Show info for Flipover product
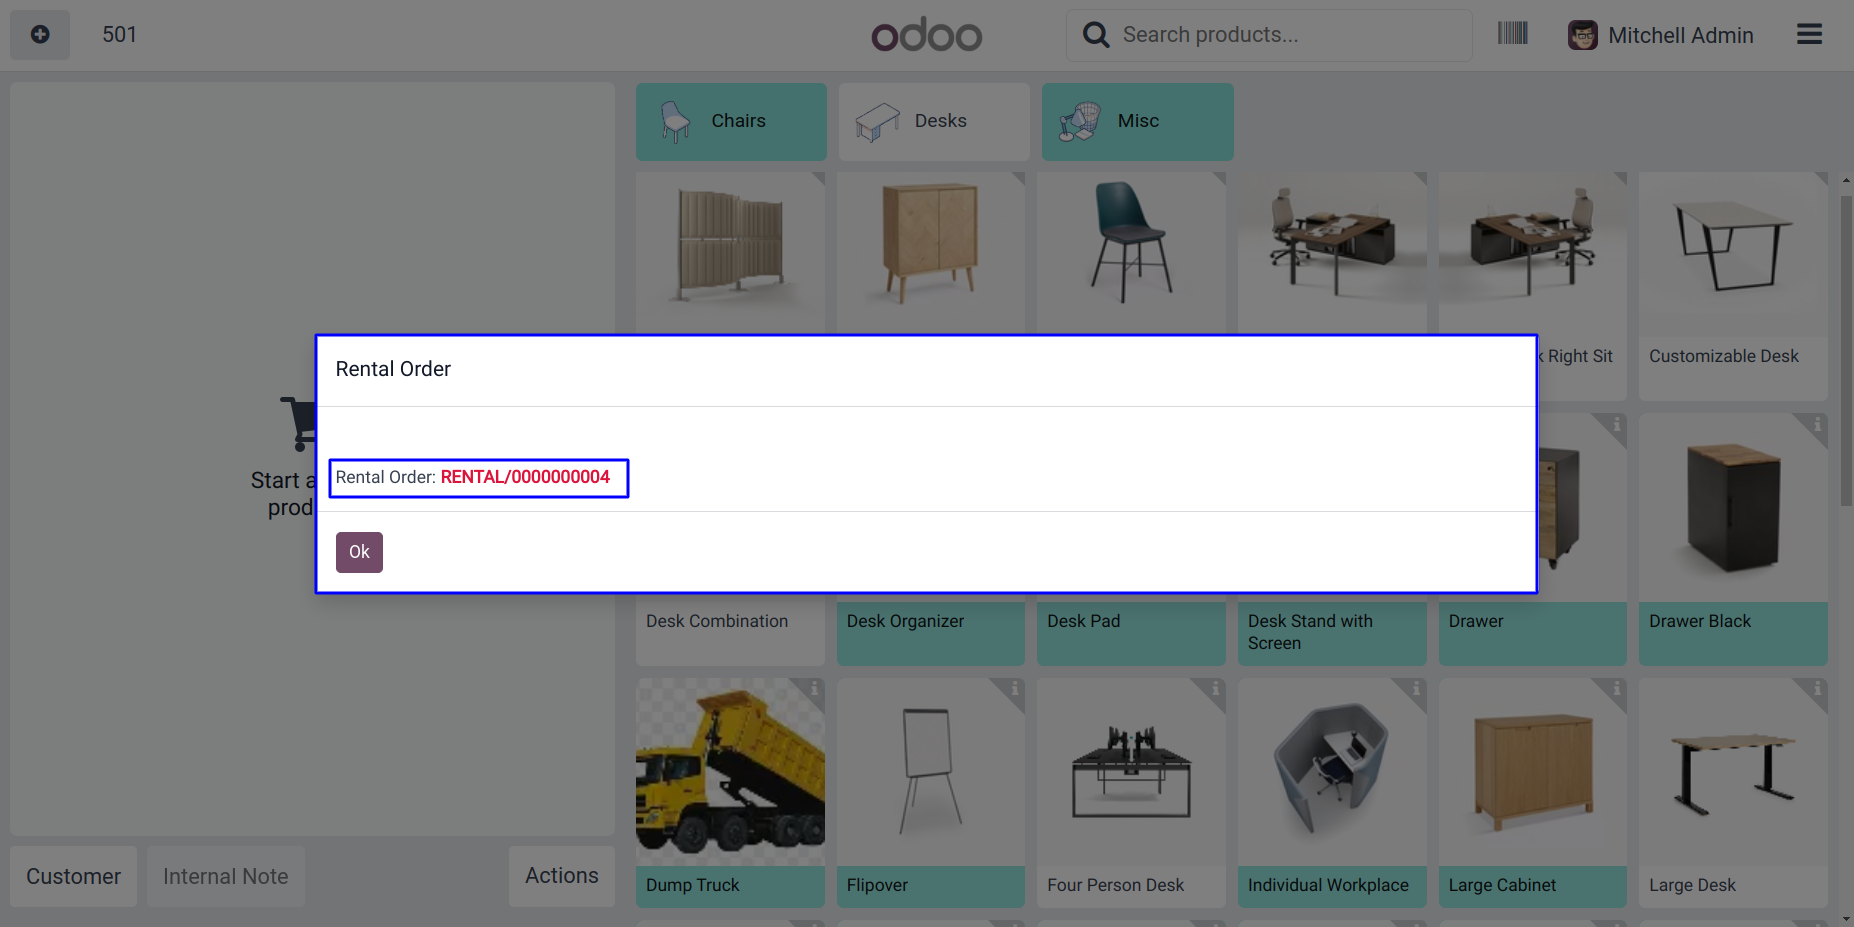This screenshot has height=927, width=1854. pyautogui.click(x=1014, y=689)
